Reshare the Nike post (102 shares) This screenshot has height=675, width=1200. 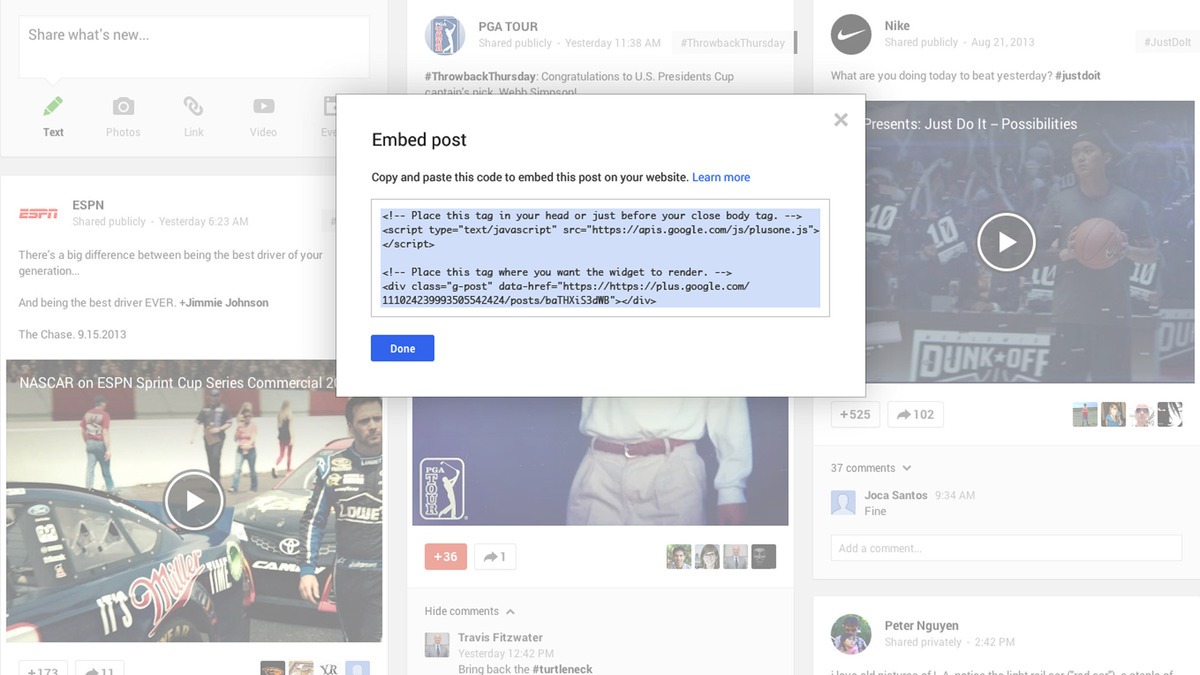(x=915, y=414)
